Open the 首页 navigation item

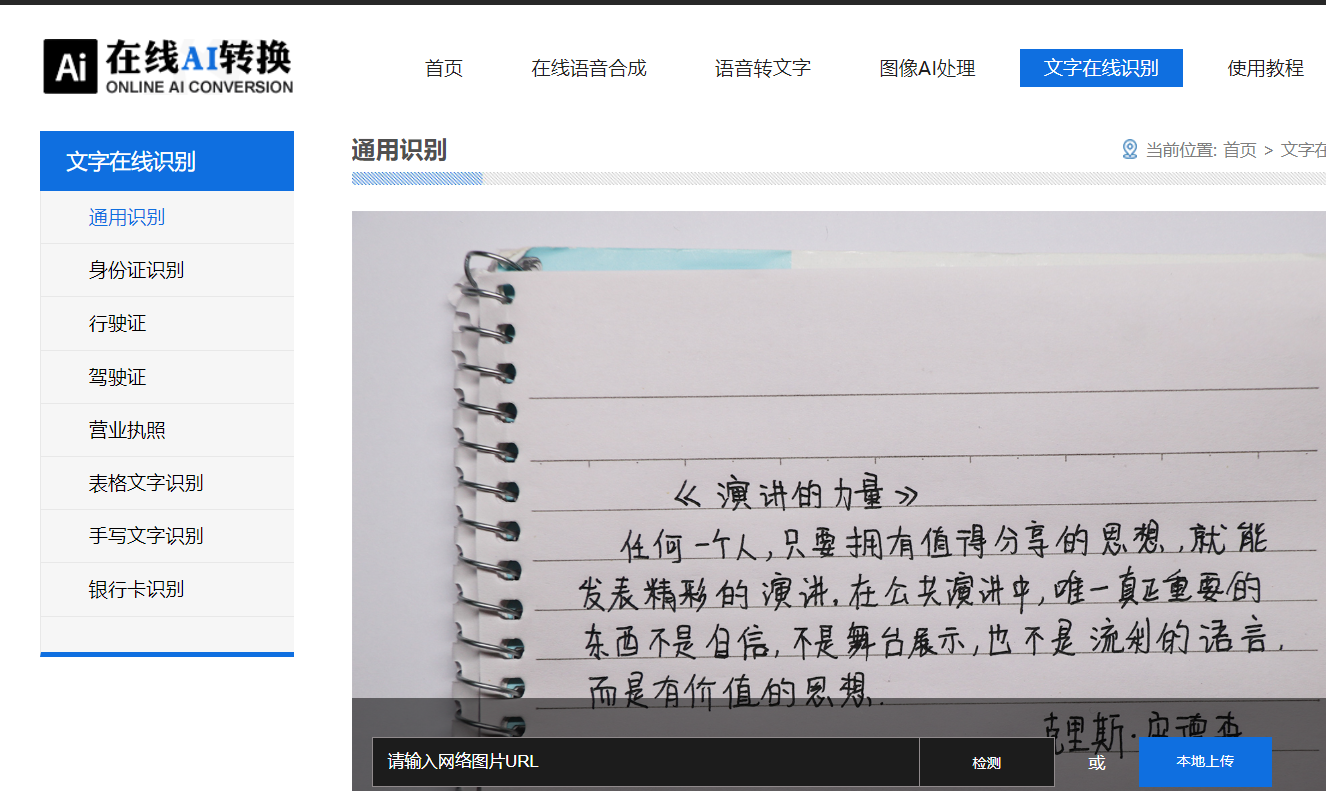tap(444, 68)
